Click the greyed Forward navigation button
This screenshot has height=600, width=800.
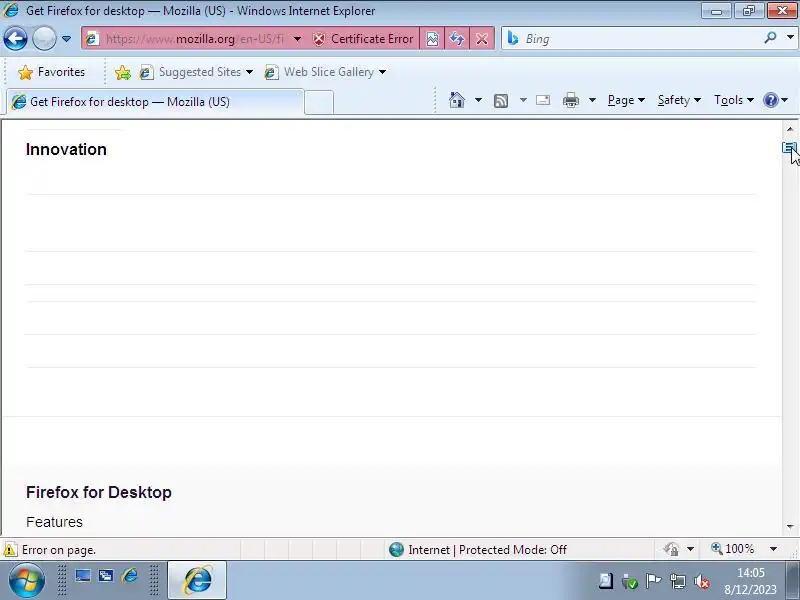pos(44,39)
